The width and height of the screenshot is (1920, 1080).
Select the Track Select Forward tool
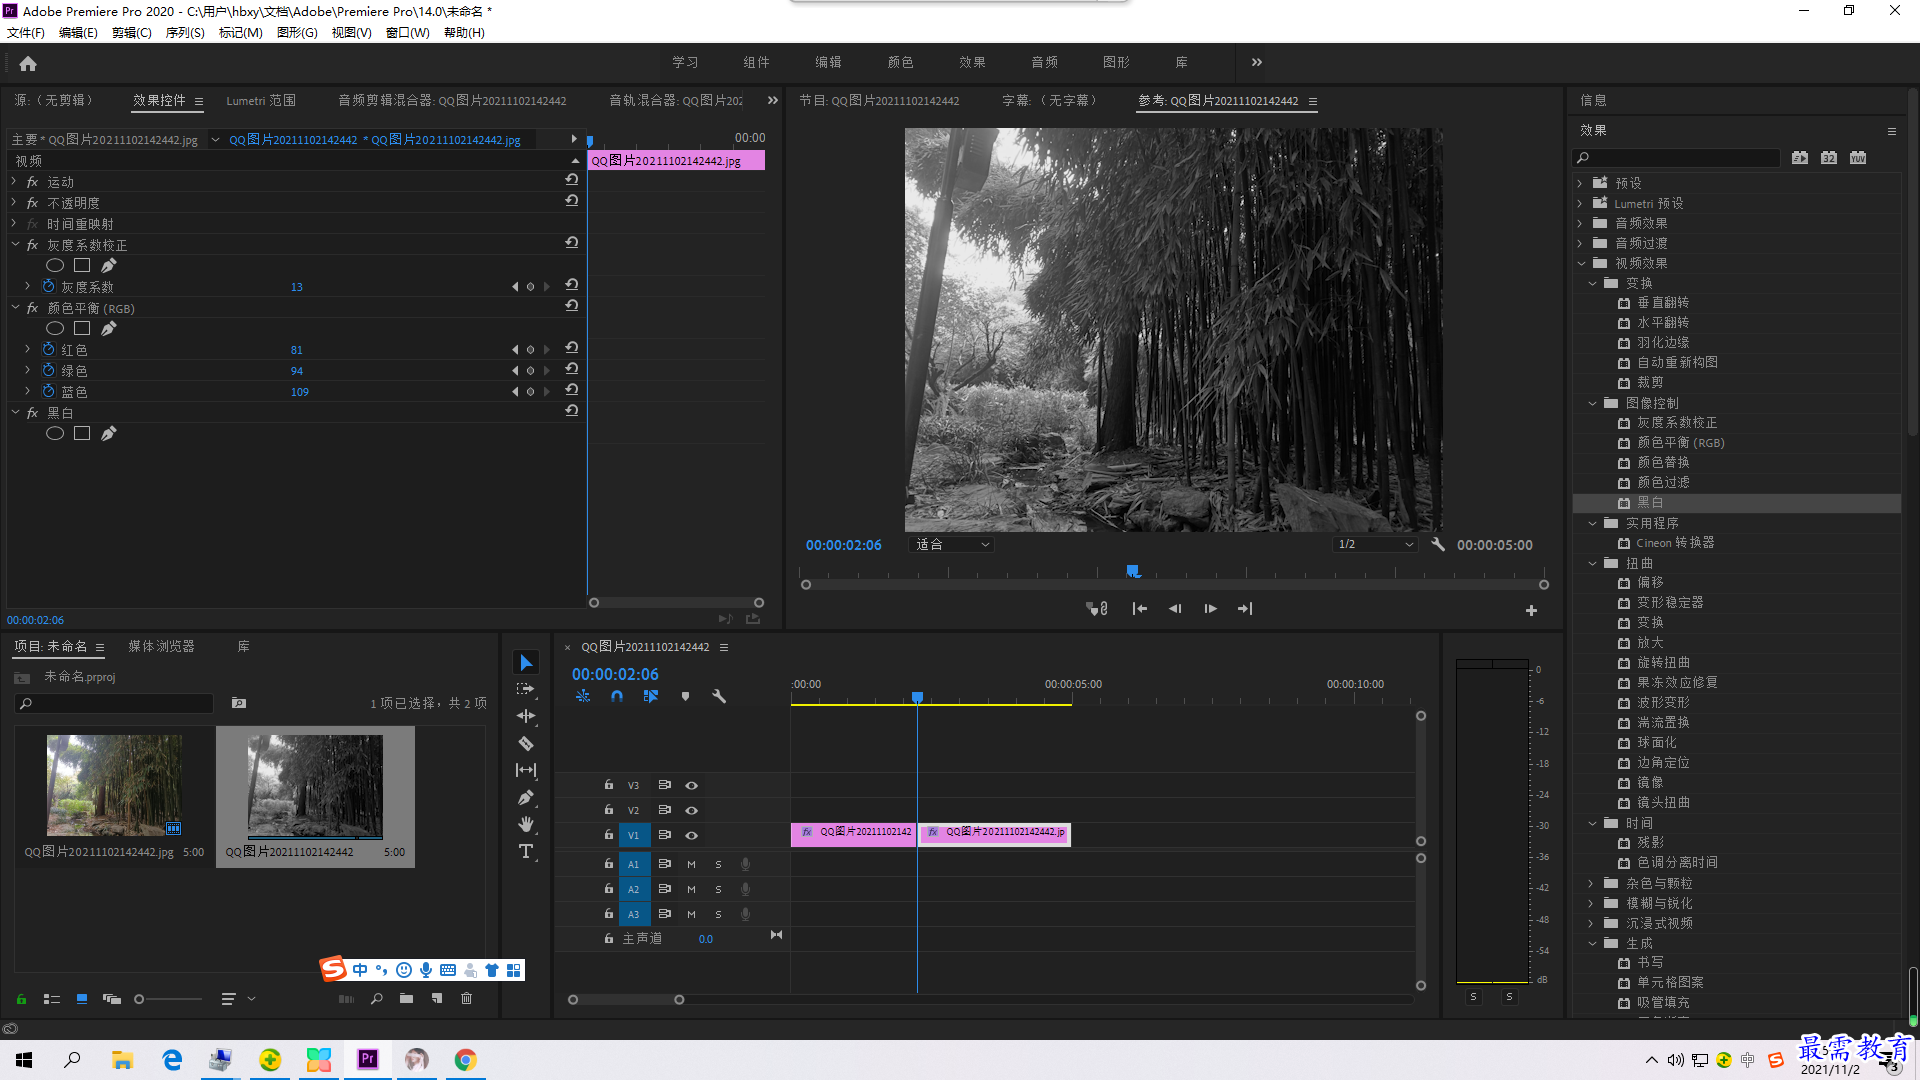click(526, 689)
